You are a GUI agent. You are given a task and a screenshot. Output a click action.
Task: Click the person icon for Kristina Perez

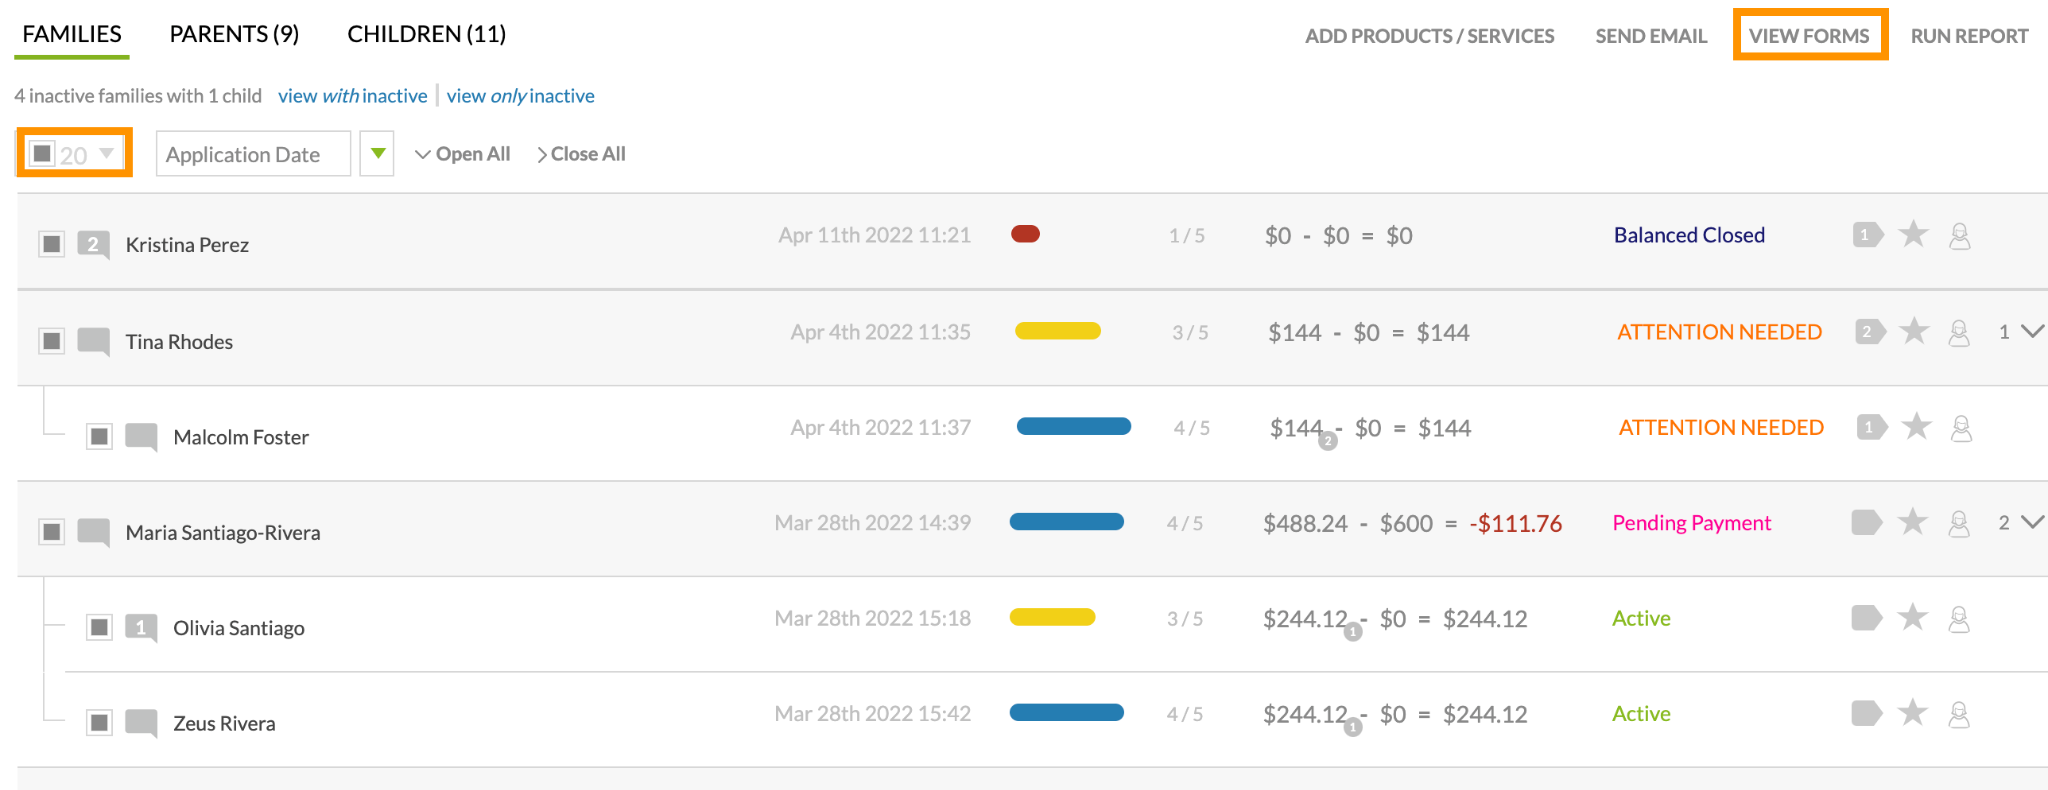pos(1960,236)
